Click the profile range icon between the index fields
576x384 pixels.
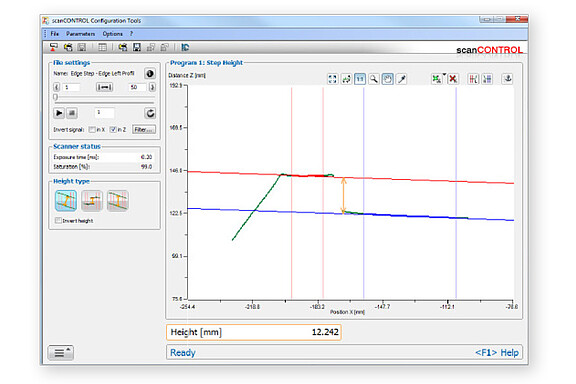click(x=104, y=87)
